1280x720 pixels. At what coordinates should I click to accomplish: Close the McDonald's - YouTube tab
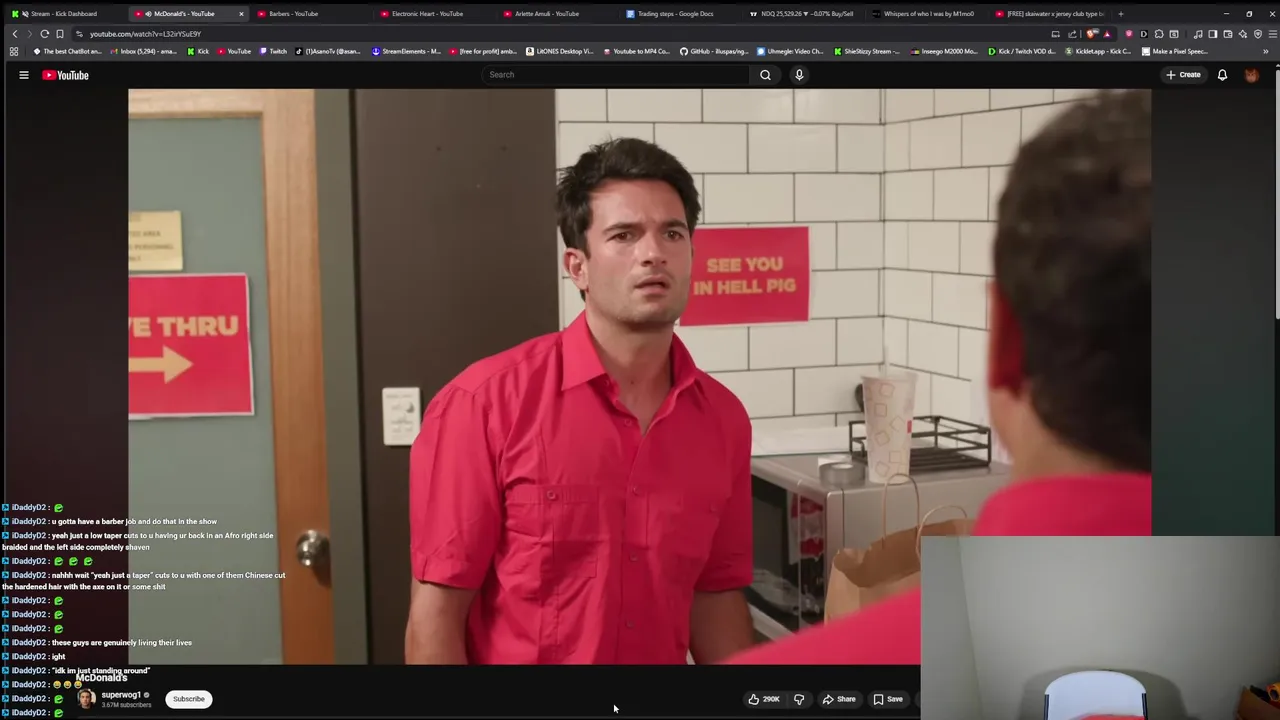tap(240, 14)
